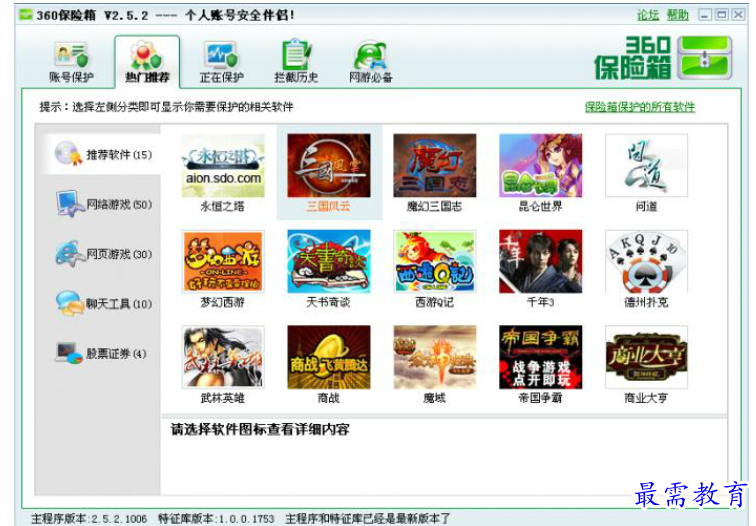The width and height of the screenshot is (756, 526).
Task: Switch to the 正在保护 tab
Action: click(x=221, y=62)
